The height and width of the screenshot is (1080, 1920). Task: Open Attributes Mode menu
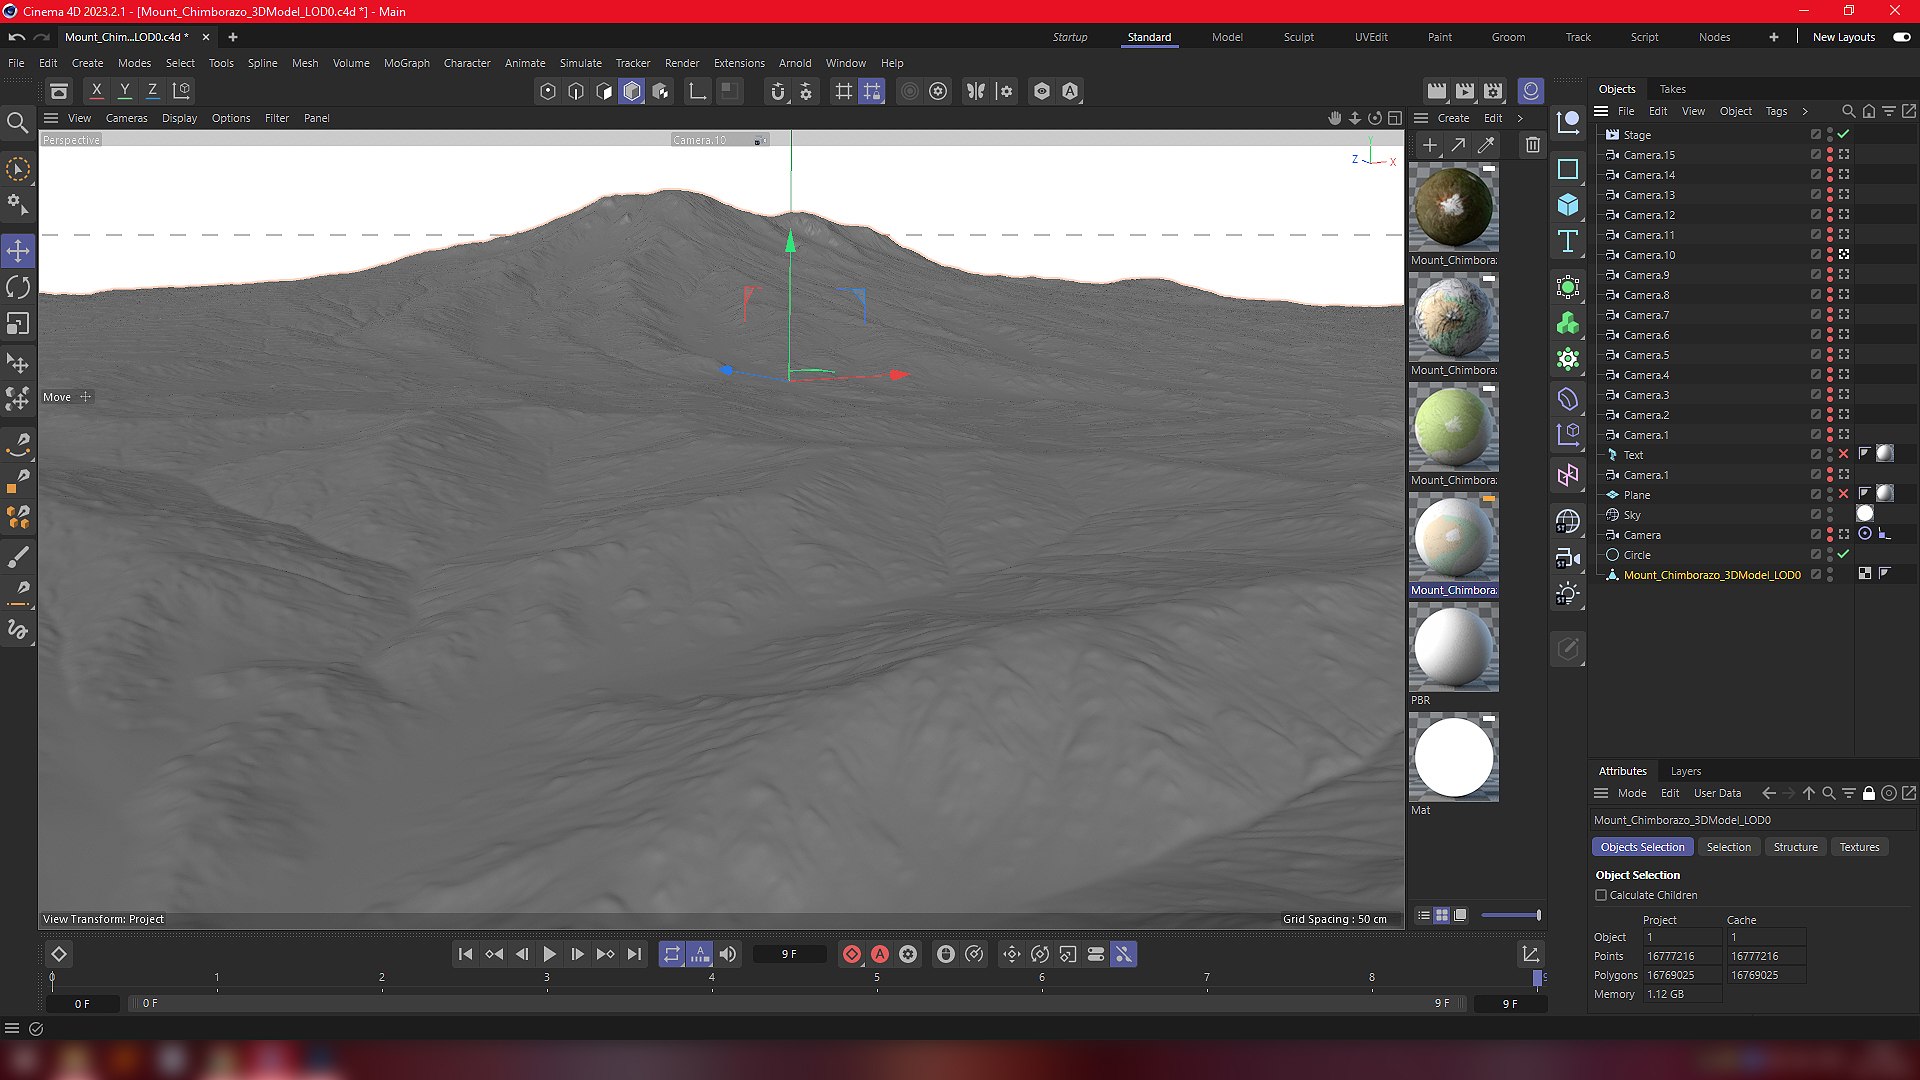[1632, 793]
